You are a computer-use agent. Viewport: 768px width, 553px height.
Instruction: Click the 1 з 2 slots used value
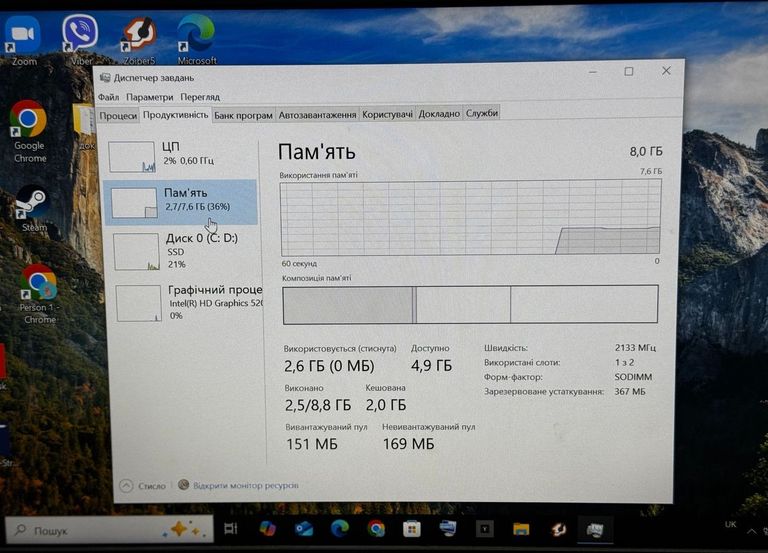[624, 362]
